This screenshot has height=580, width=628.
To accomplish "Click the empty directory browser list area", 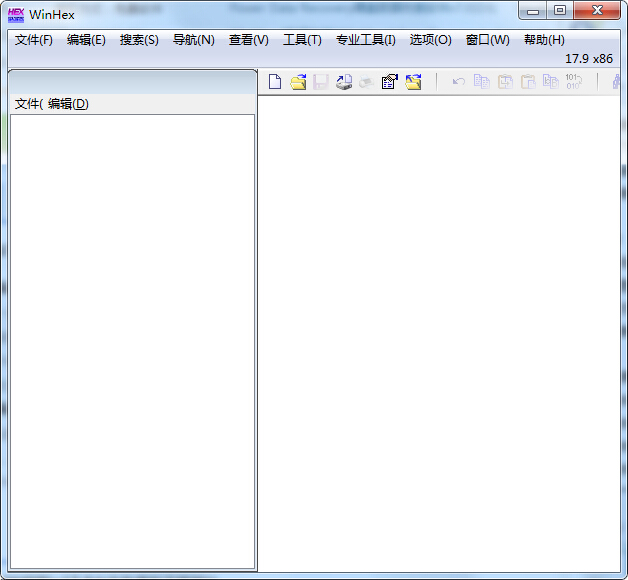I will click(x=132, y=340).
